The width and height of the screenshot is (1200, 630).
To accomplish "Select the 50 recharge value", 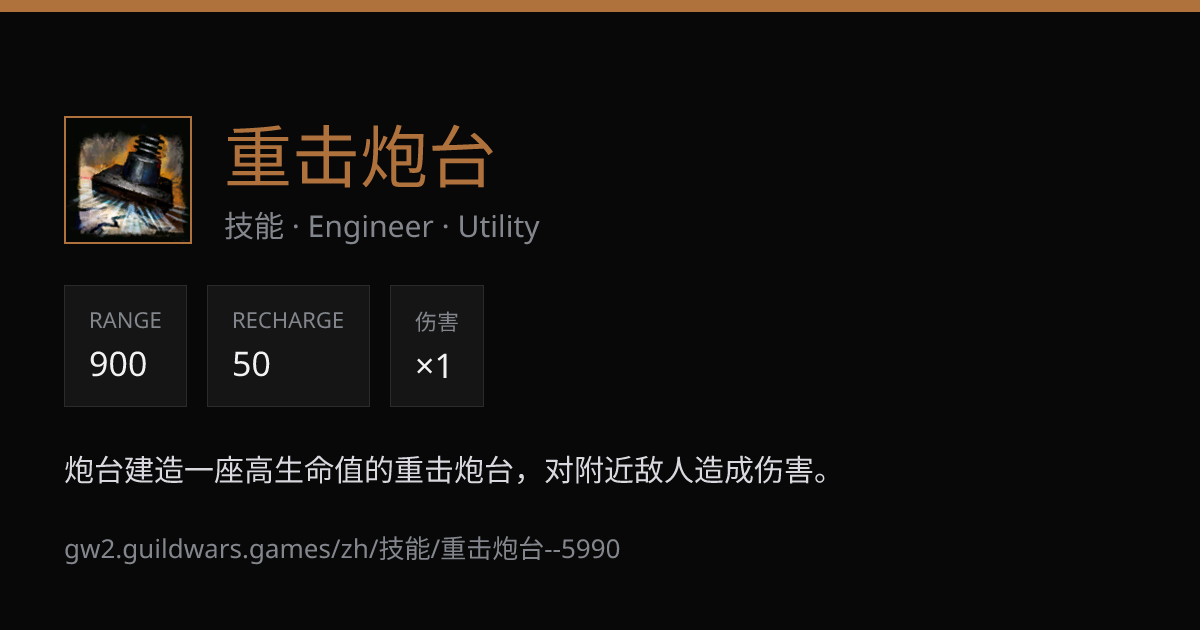I will click(x=251, y=365).
